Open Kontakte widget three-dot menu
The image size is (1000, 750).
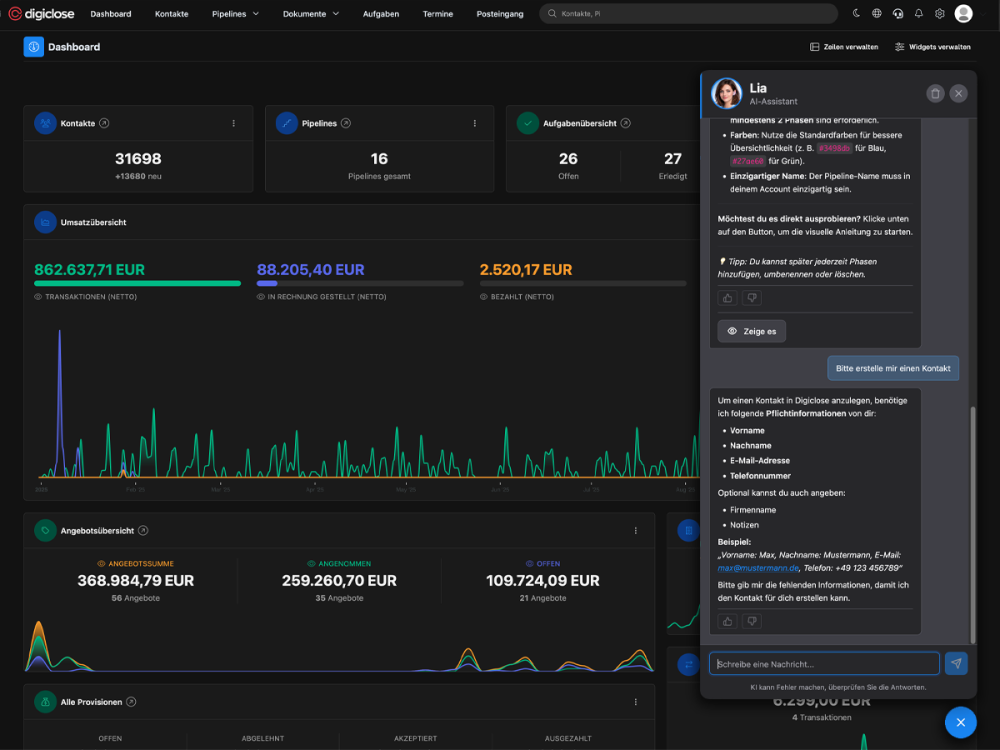[233, 123]
